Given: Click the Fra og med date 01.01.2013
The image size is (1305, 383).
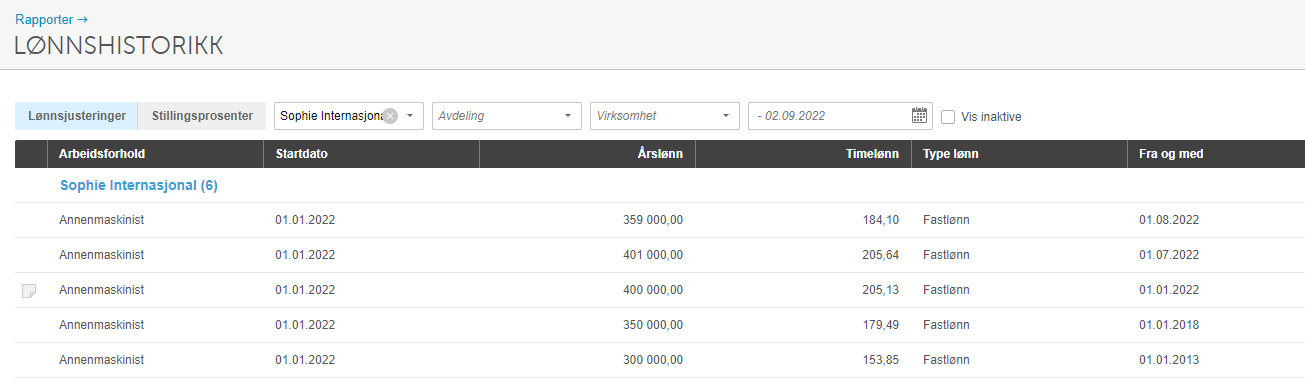Looking at the screenshot, I should point(1169,360).
